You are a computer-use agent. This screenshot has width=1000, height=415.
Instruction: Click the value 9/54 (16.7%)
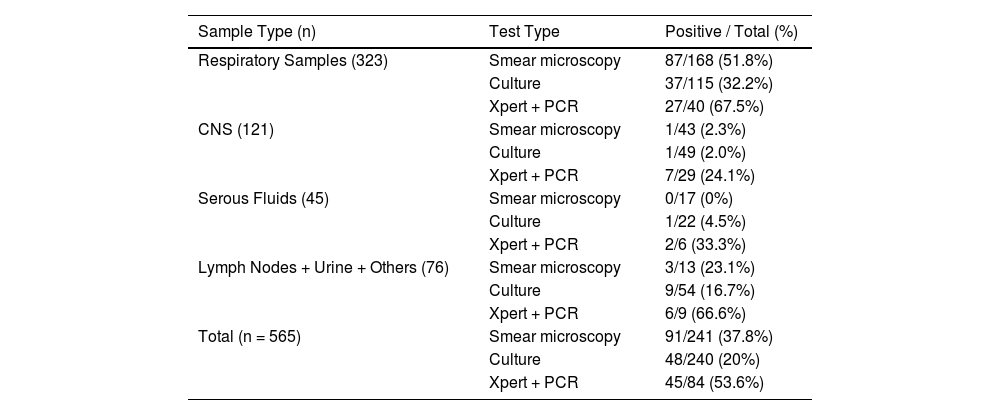(x=710, y=291)
